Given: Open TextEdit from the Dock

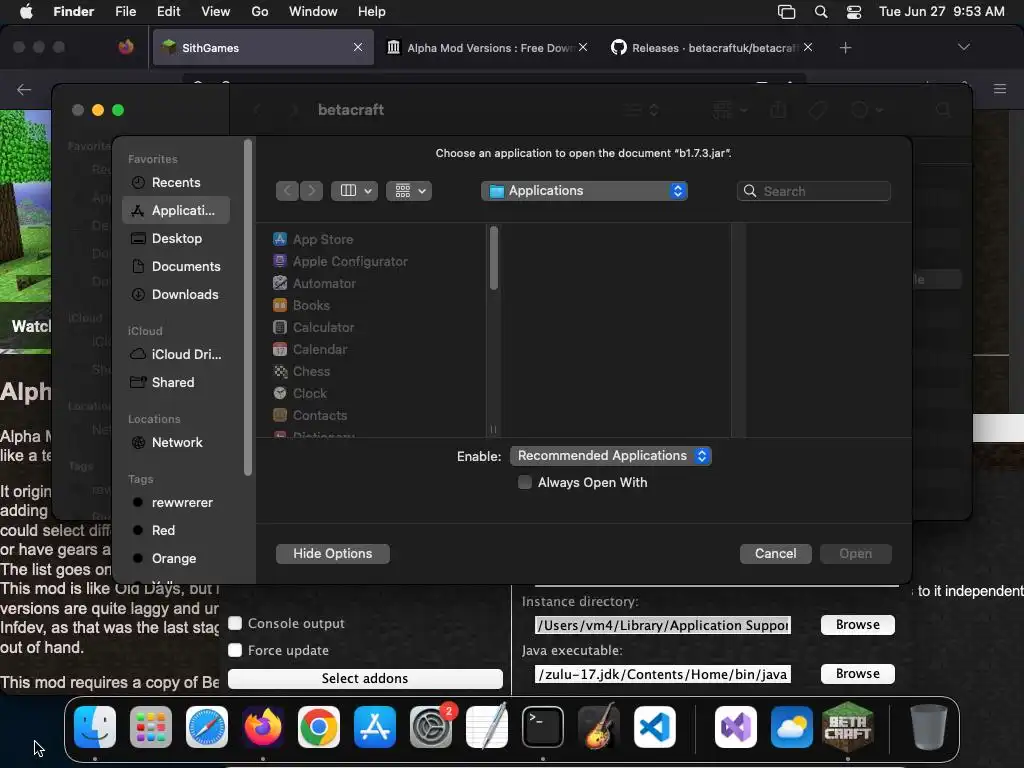Looking at the screenshot, I should (x=487, y=727).
